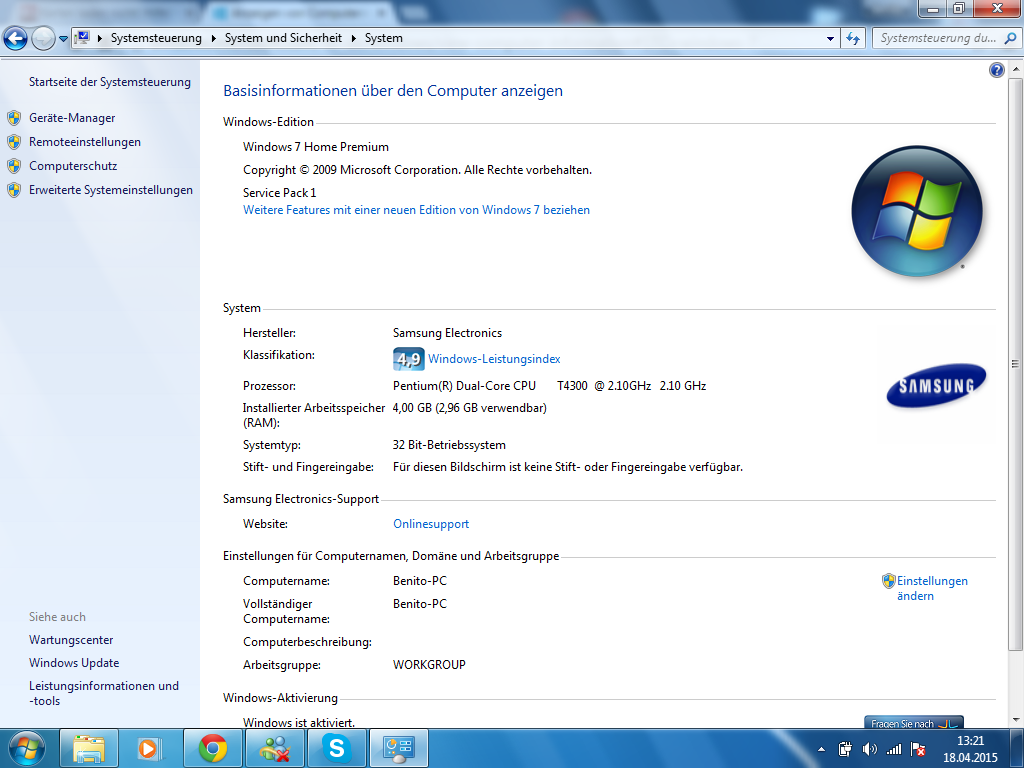This screenshot has height=768, width=1024.
Task: Select the WORKGROUP value
Action: (x=429, y=665)
